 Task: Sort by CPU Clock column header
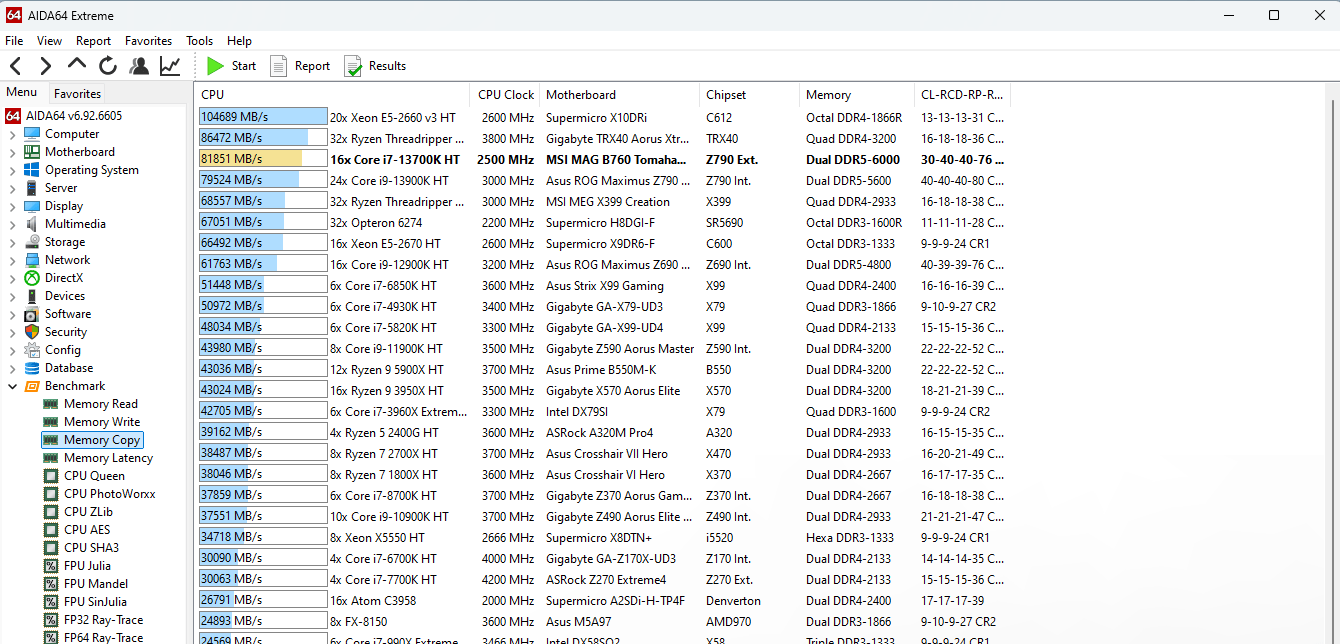(x=505, y=95)
